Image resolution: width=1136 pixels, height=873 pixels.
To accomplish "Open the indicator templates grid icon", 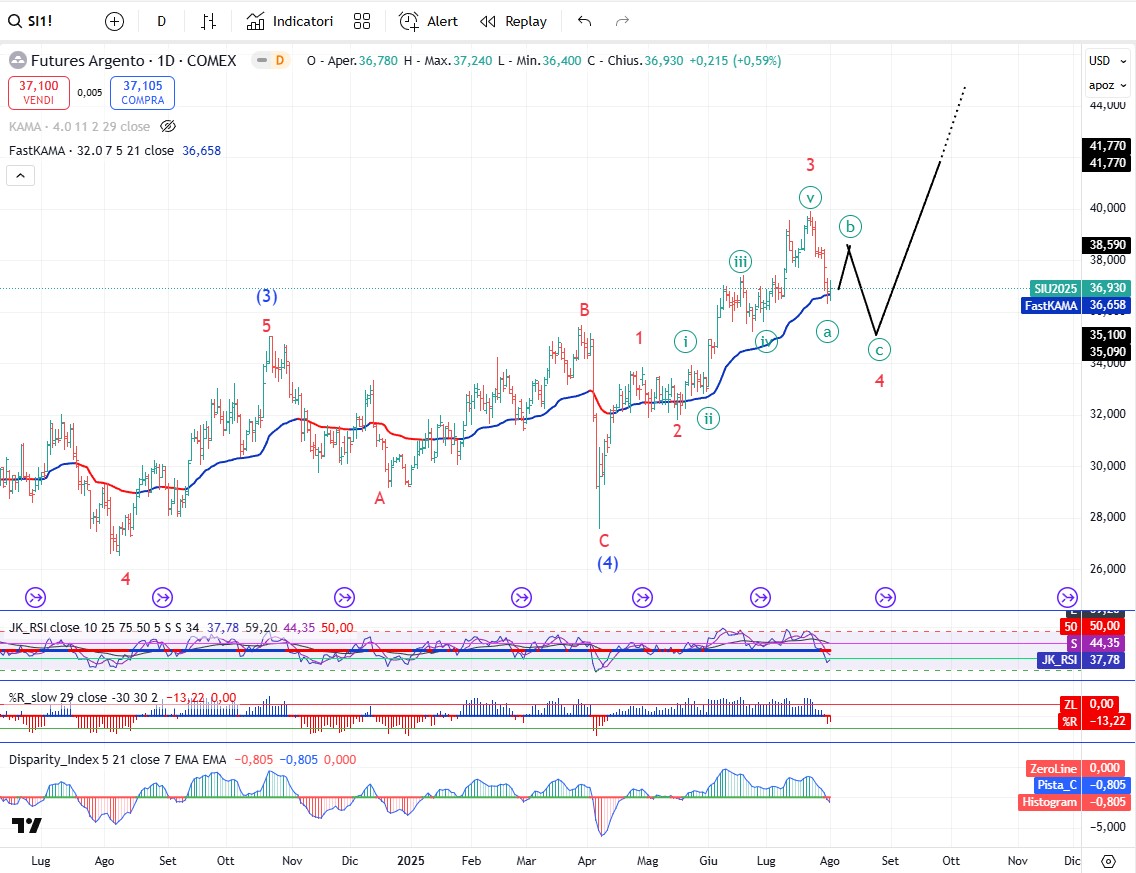I will point(362,21).
